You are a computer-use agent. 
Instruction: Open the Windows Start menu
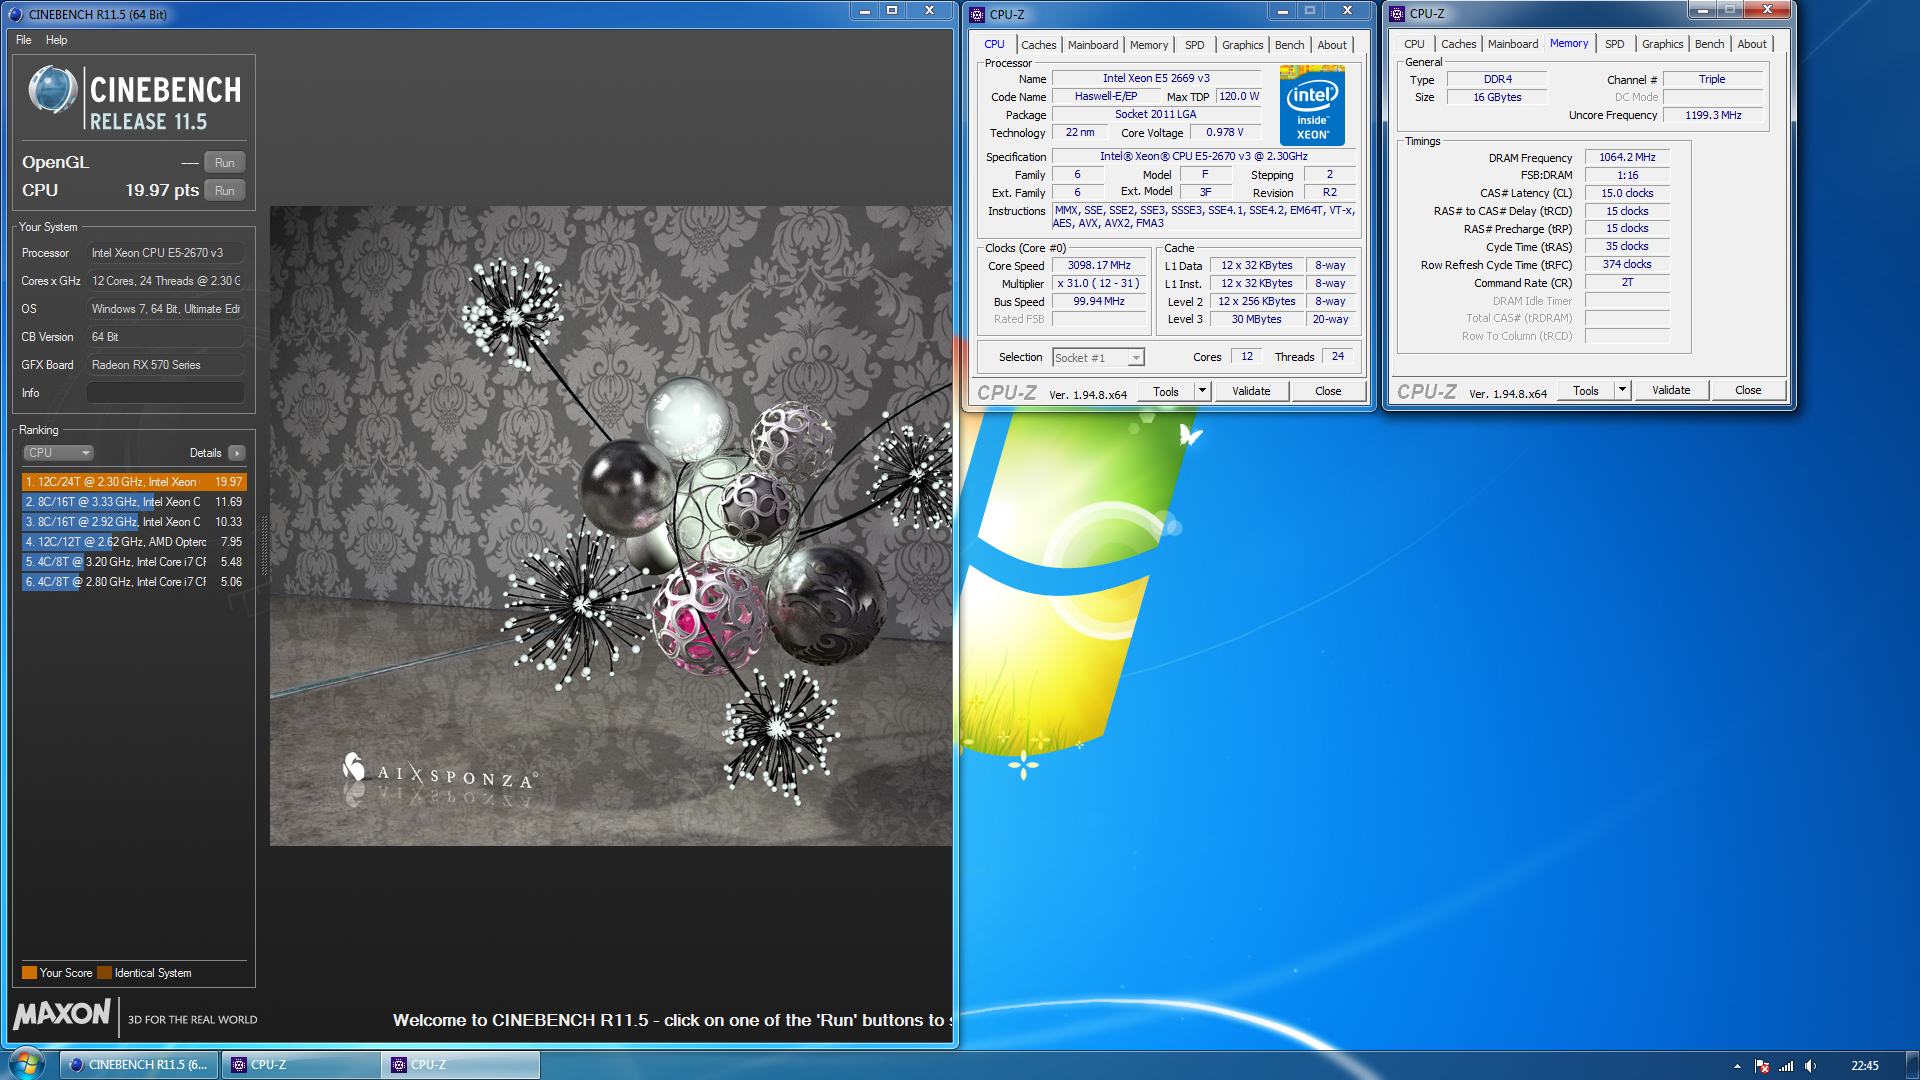(27, 1064)
